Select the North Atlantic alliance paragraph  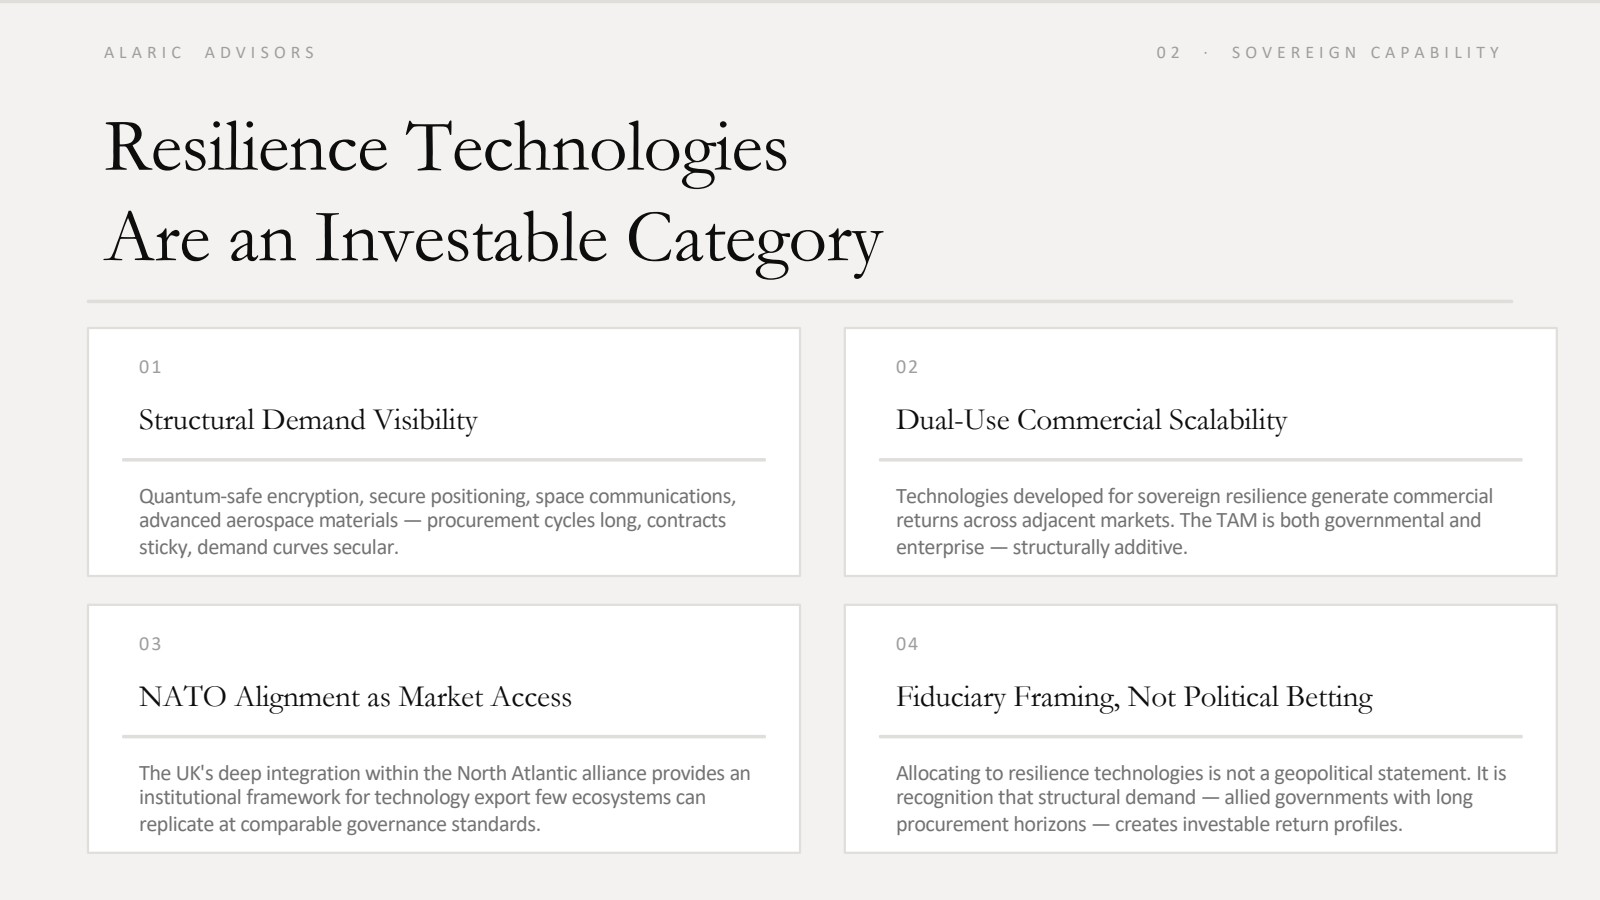445,798
